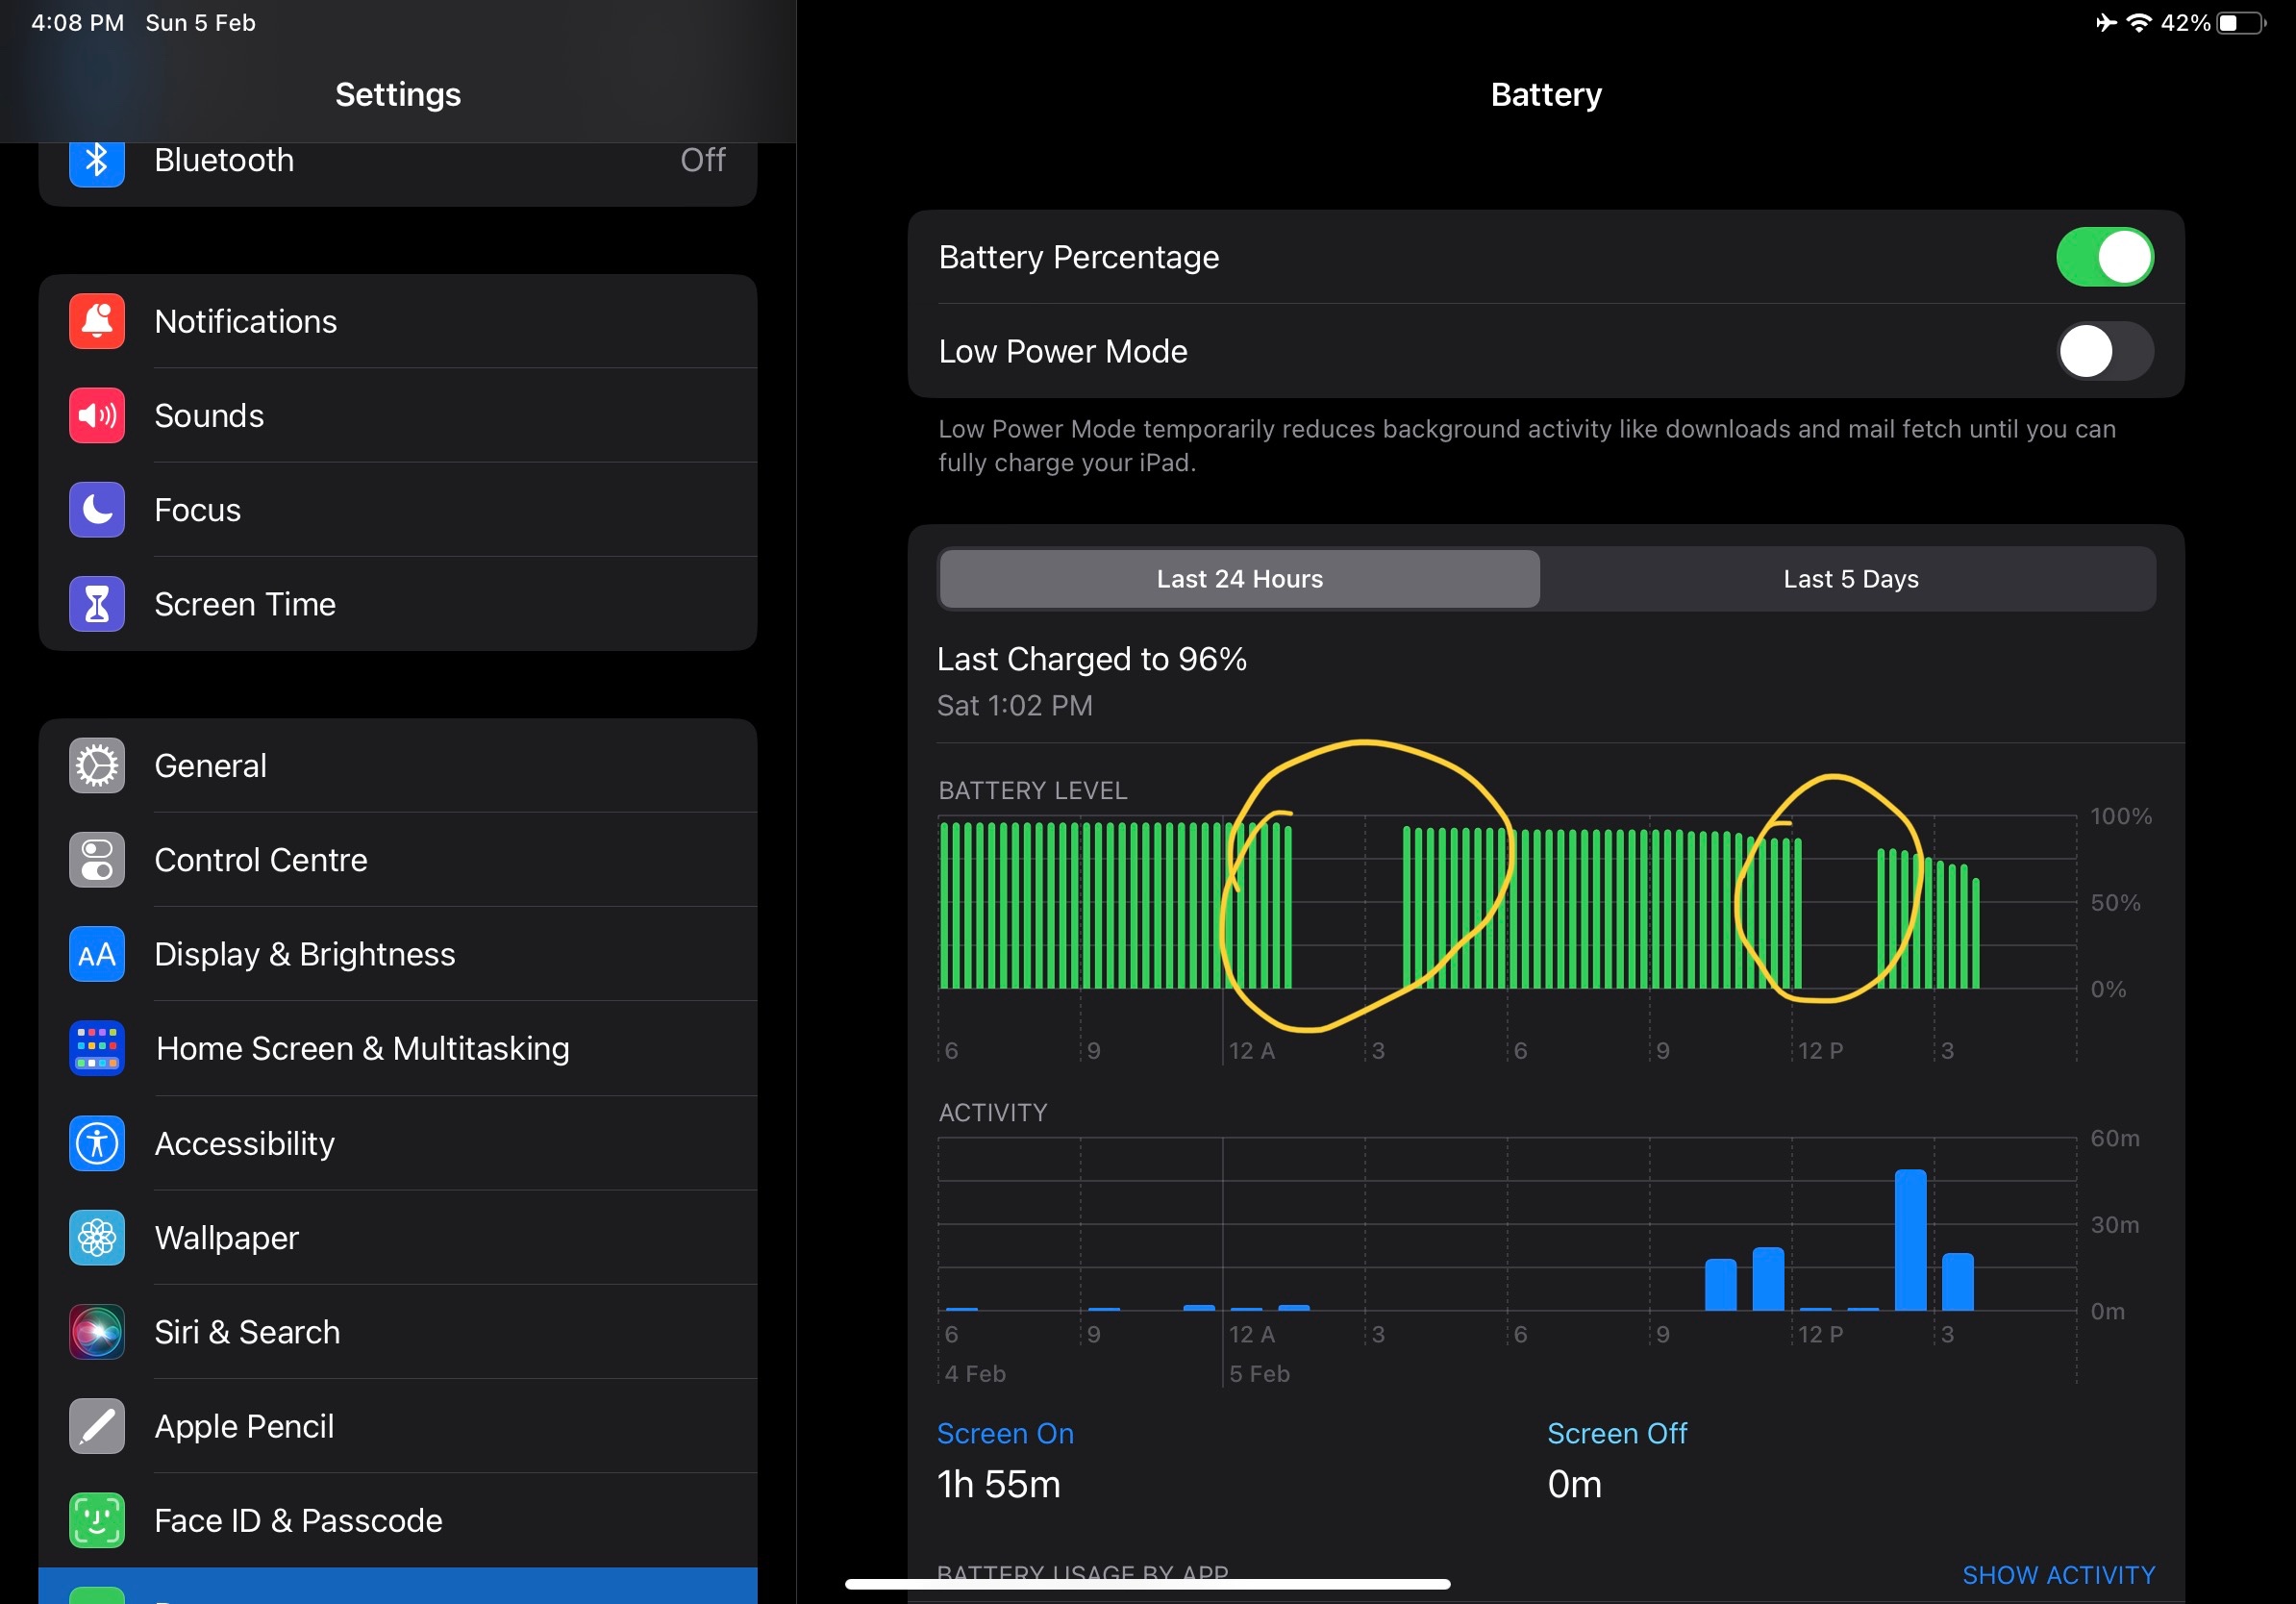Screen dimensions: 2296x1604
Task: Enable Low Power Mode switch
Action: 2104,351
